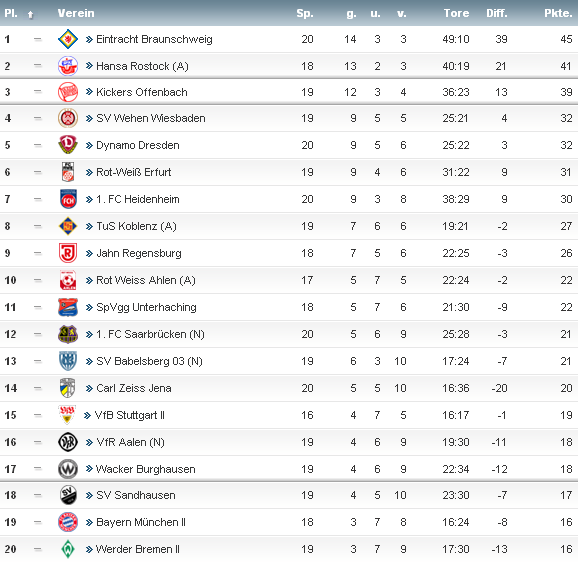Open the SV Wehen Wiesbaden team link
The width and height of the screenshot is (578, 562).
(x=150, y=118)
